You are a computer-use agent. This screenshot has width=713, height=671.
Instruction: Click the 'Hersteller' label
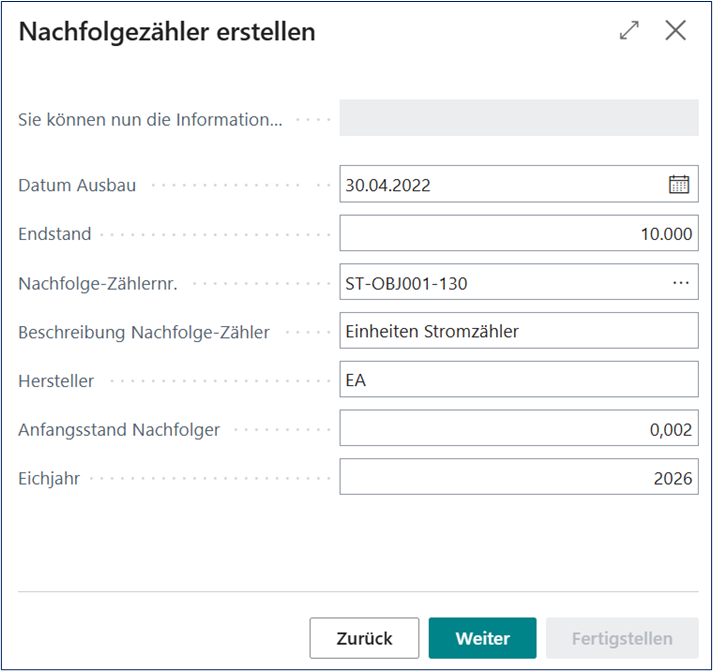[56, 381]
